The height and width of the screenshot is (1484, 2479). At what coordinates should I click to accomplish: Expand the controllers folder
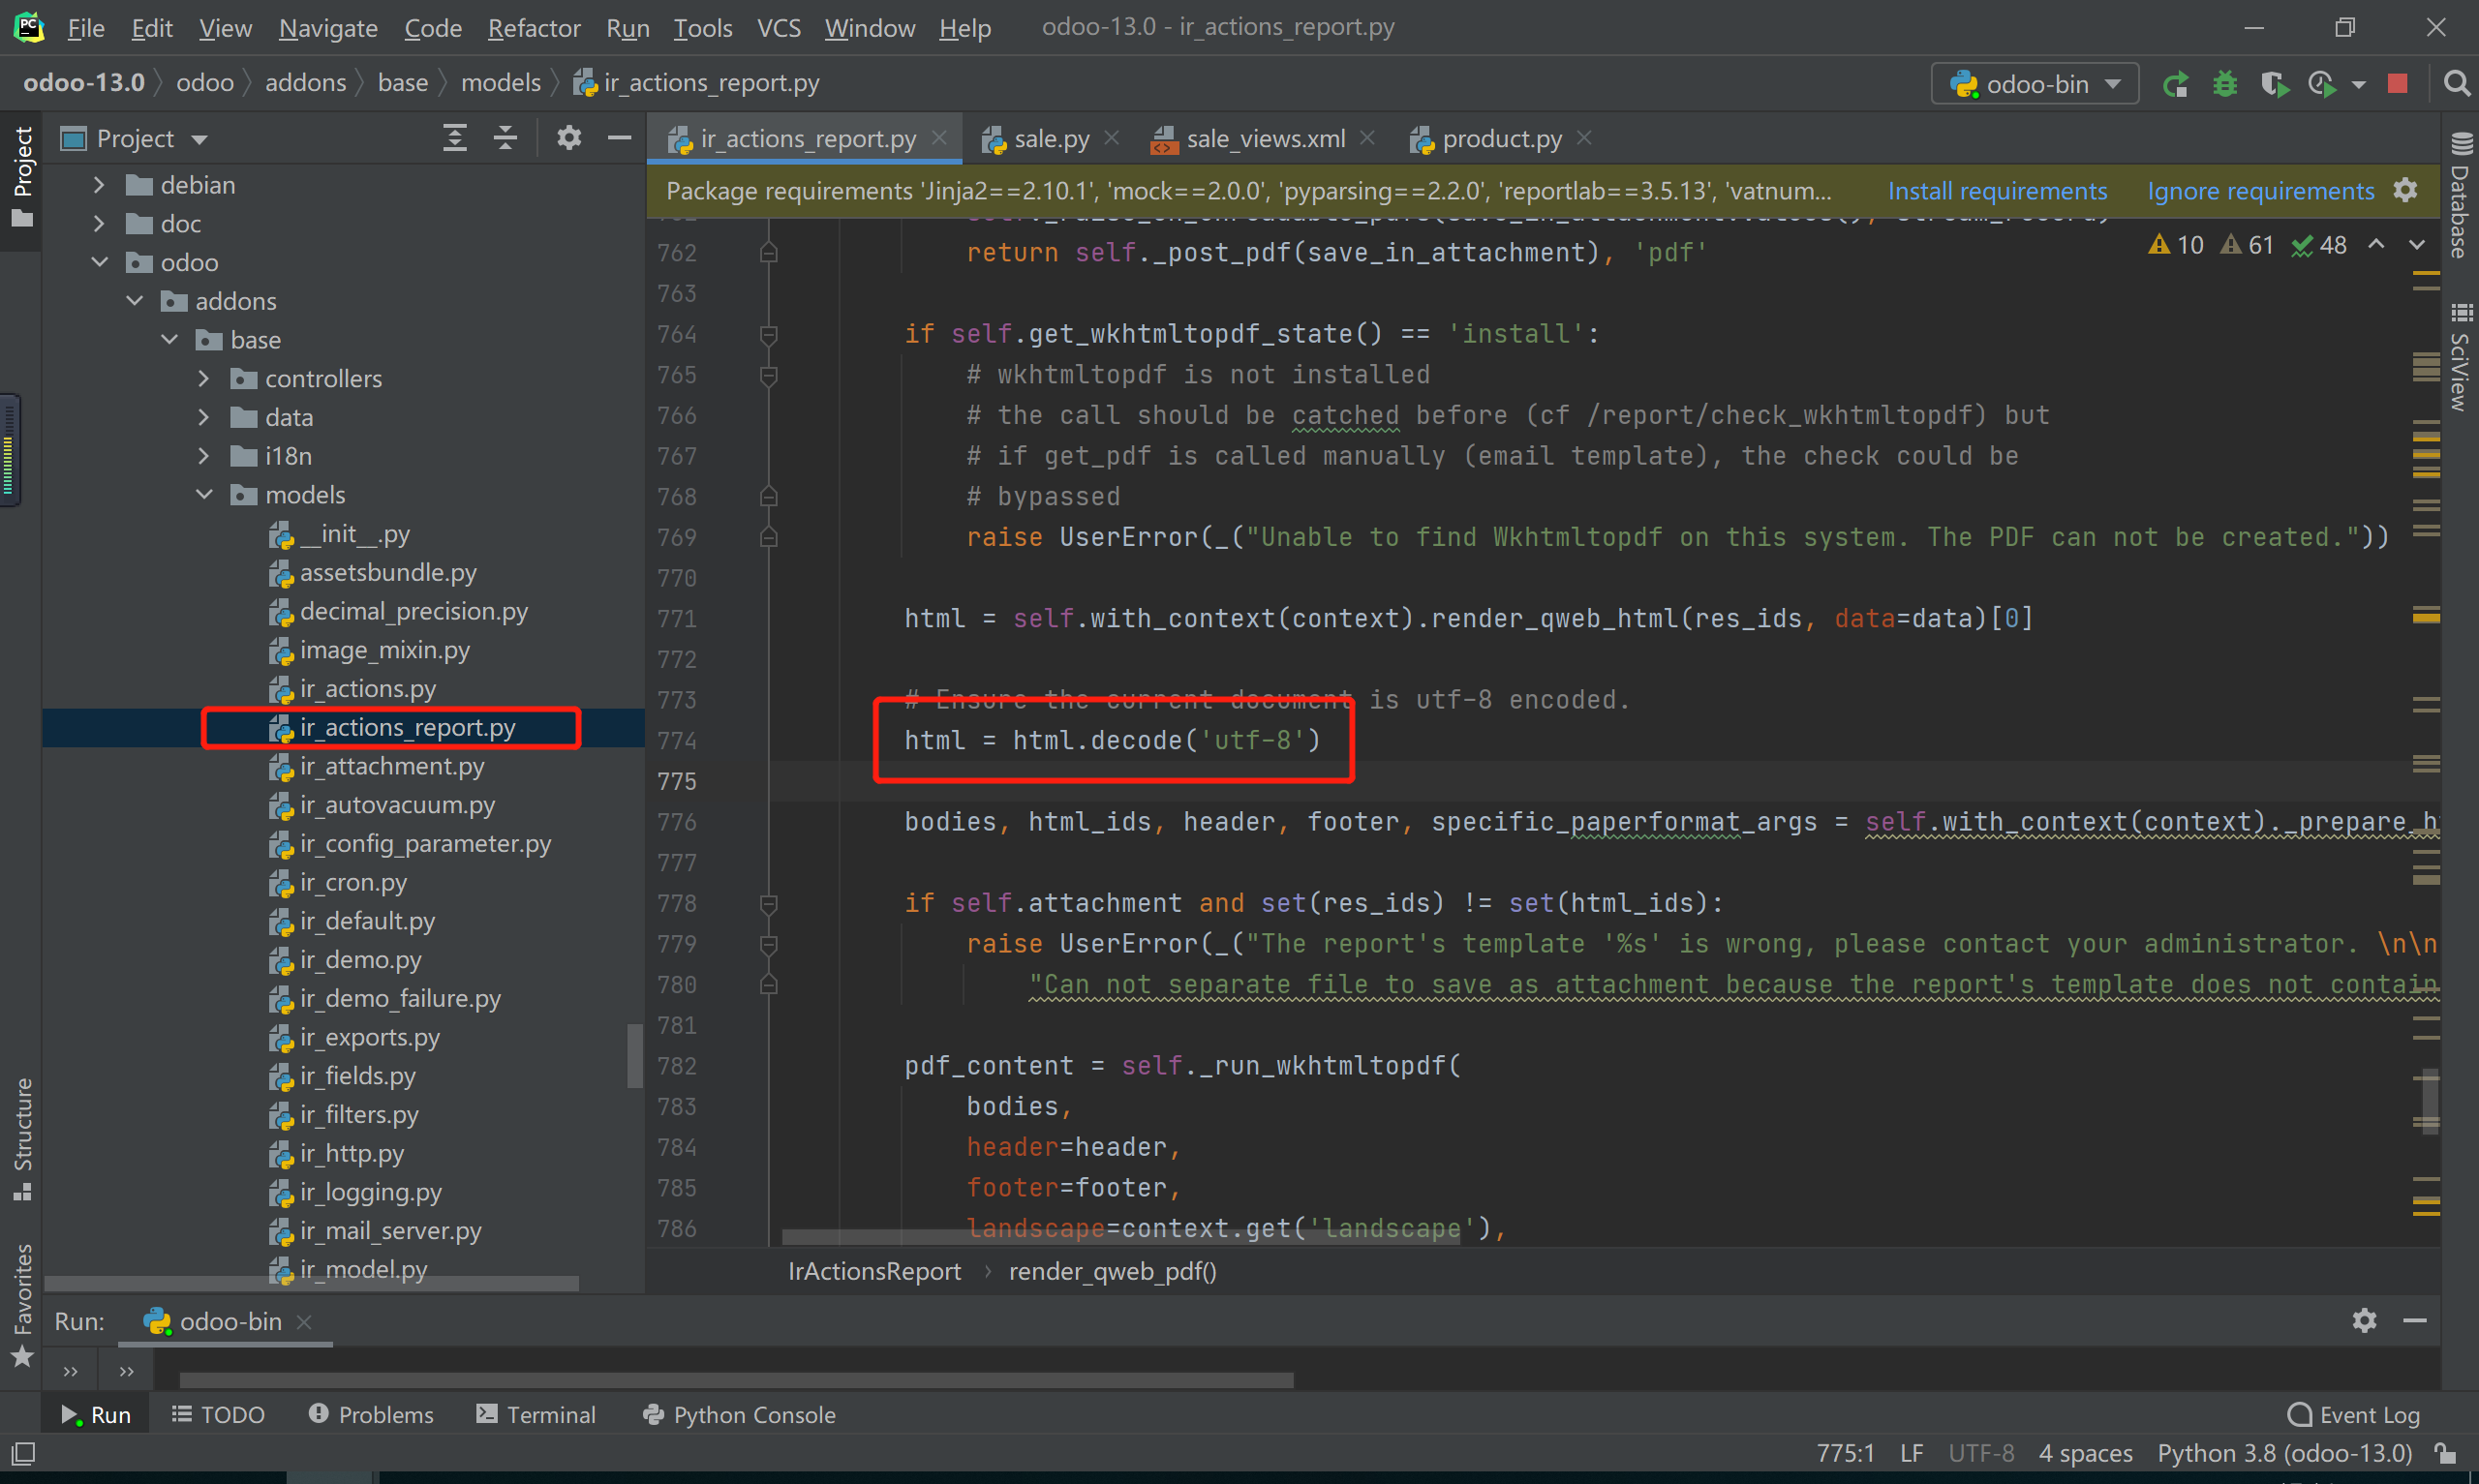coord(204,379)
